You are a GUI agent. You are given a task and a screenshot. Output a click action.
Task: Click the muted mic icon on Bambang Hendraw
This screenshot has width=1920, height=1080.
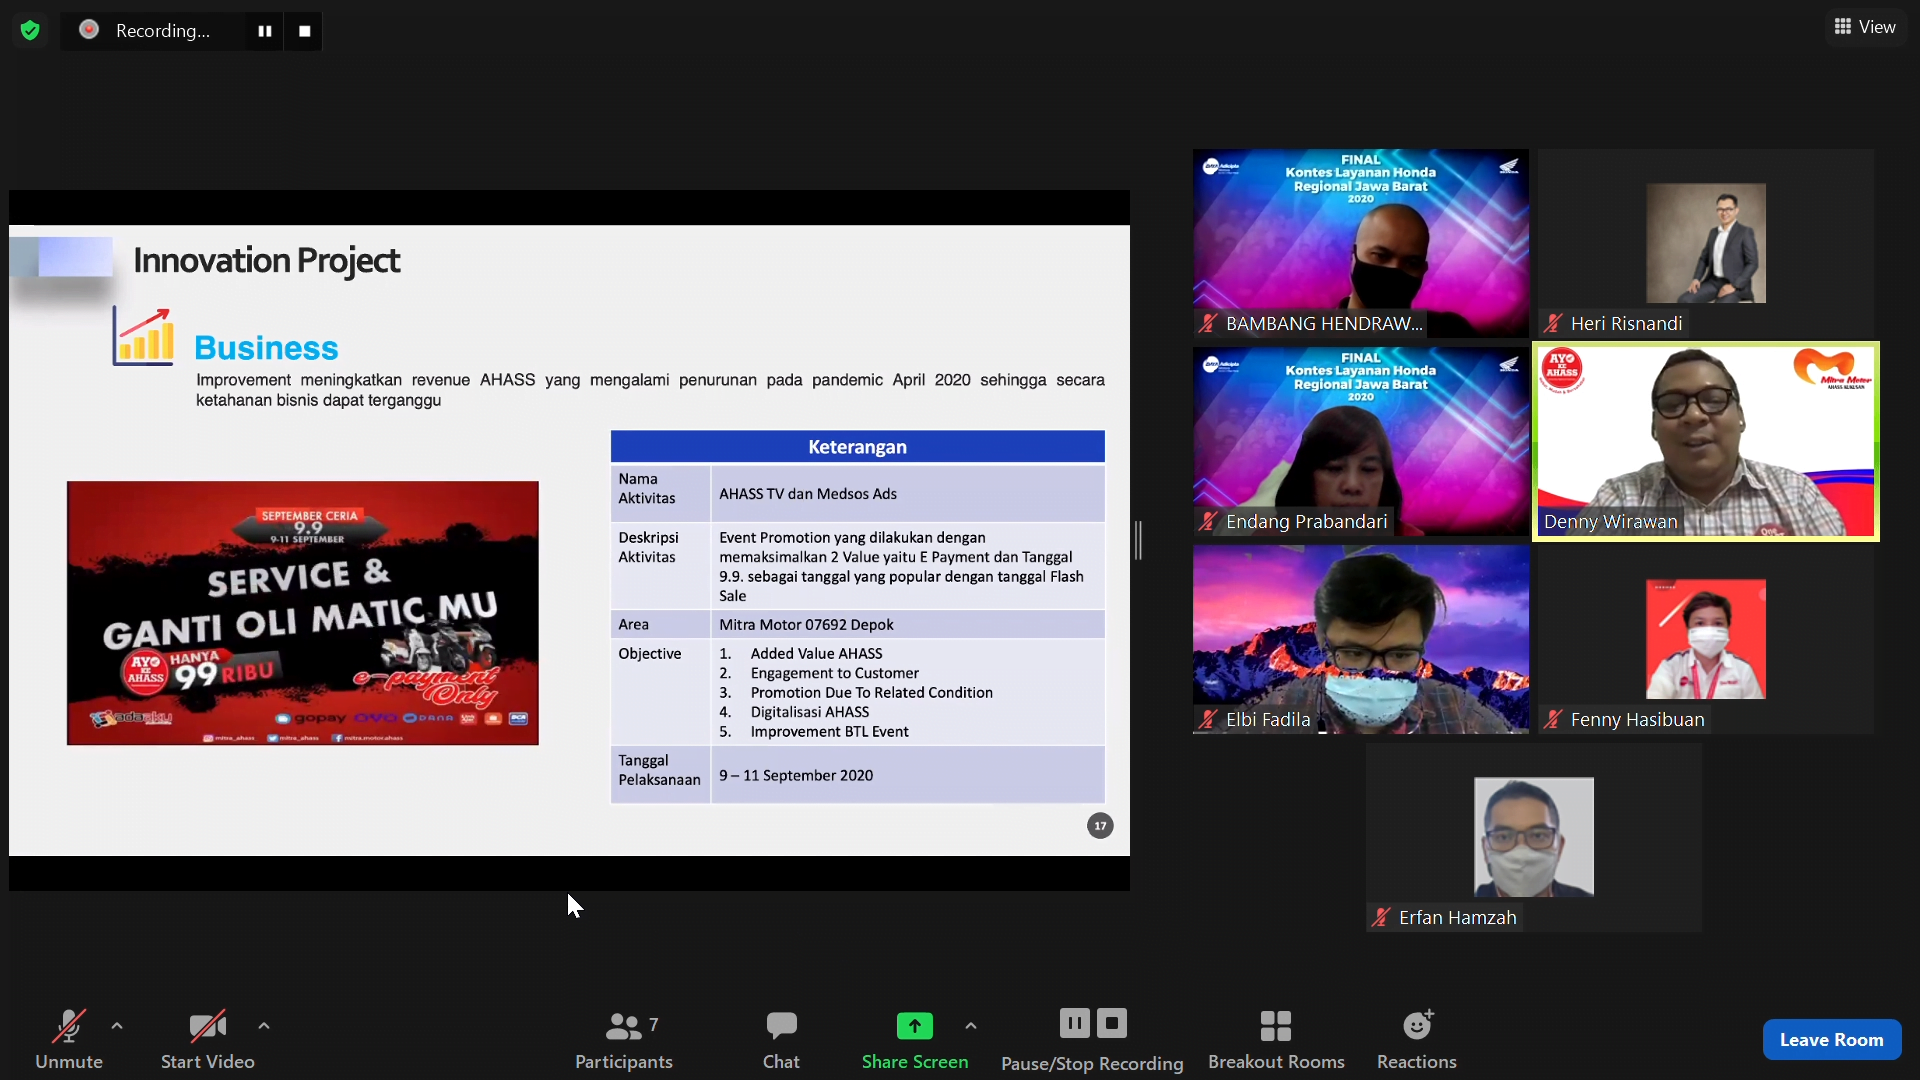[x=1208, y=323]
